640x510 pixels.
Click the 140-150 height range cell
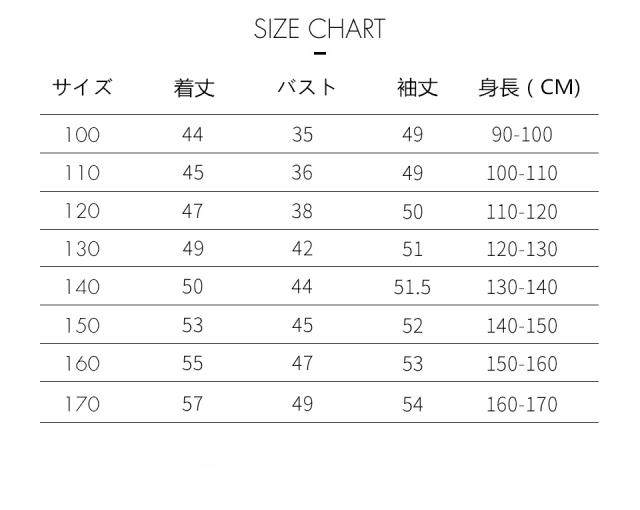tap(522, 326)
